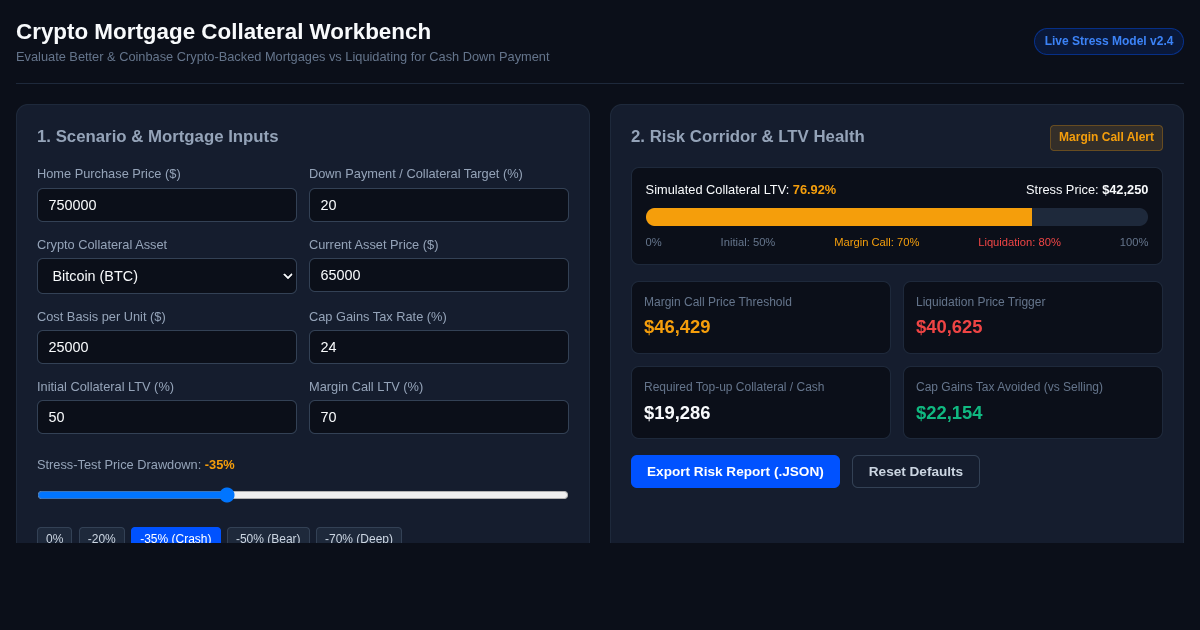Click the '2. Risk Corridor & LTV Health' heading

(748, 137)
